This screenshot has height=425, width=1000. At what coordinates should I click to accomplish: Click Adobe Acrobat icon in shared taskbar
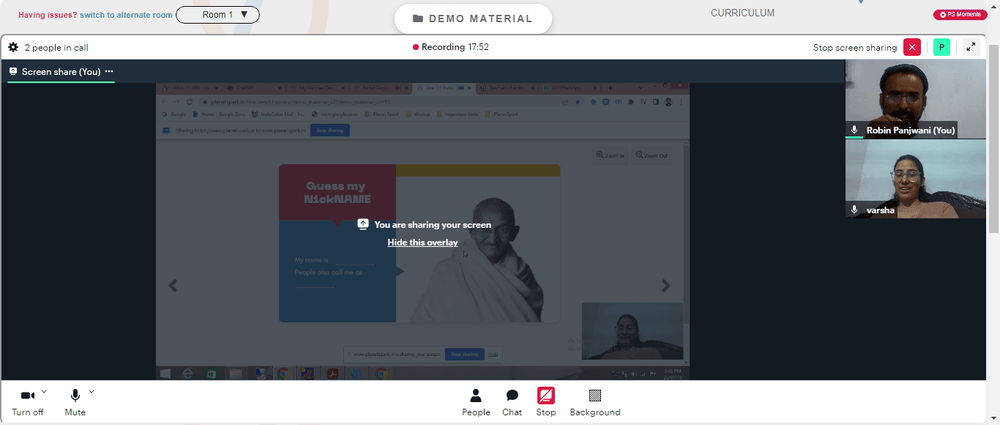pos(332,373)
